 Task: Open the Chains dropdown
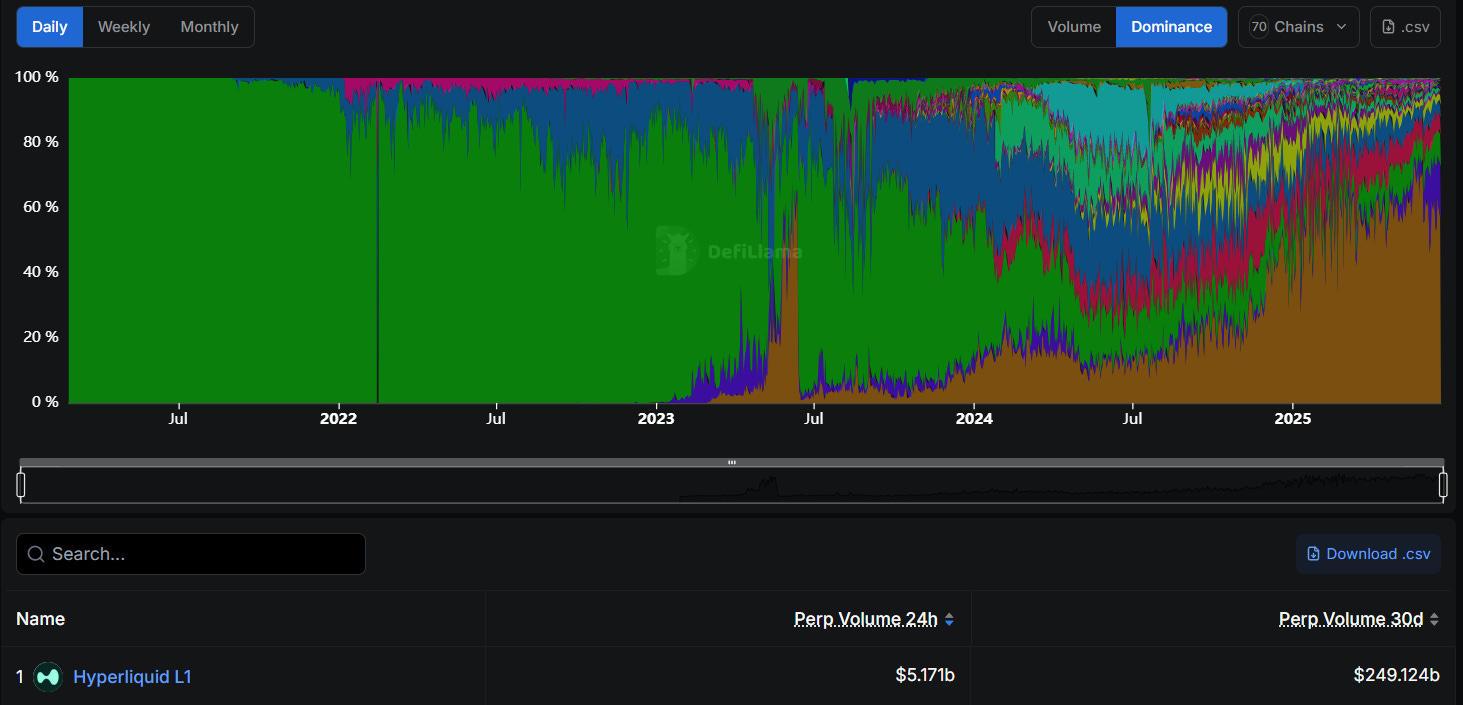(1298, 26)
